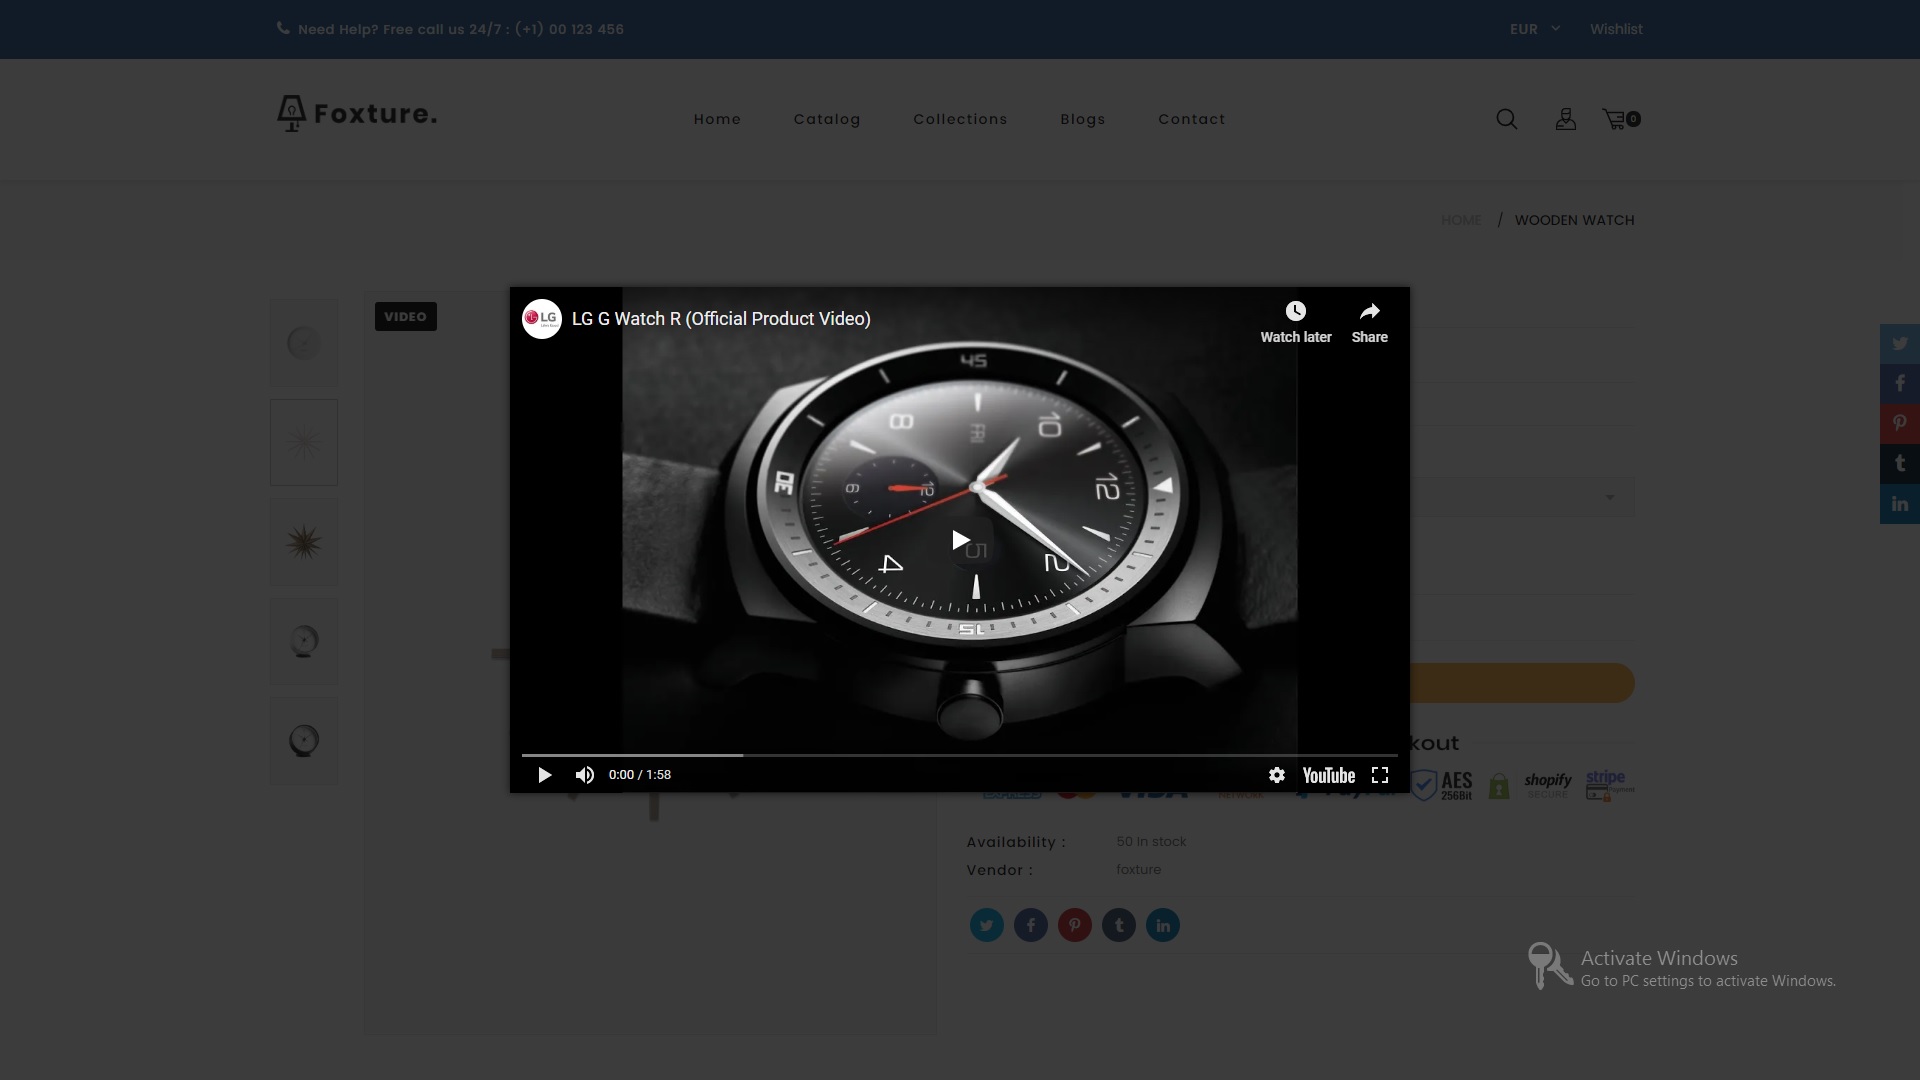This screenshot has width=1920, height=1080.
Task: Select the fifth watch thumbnail
Action: 304,742
